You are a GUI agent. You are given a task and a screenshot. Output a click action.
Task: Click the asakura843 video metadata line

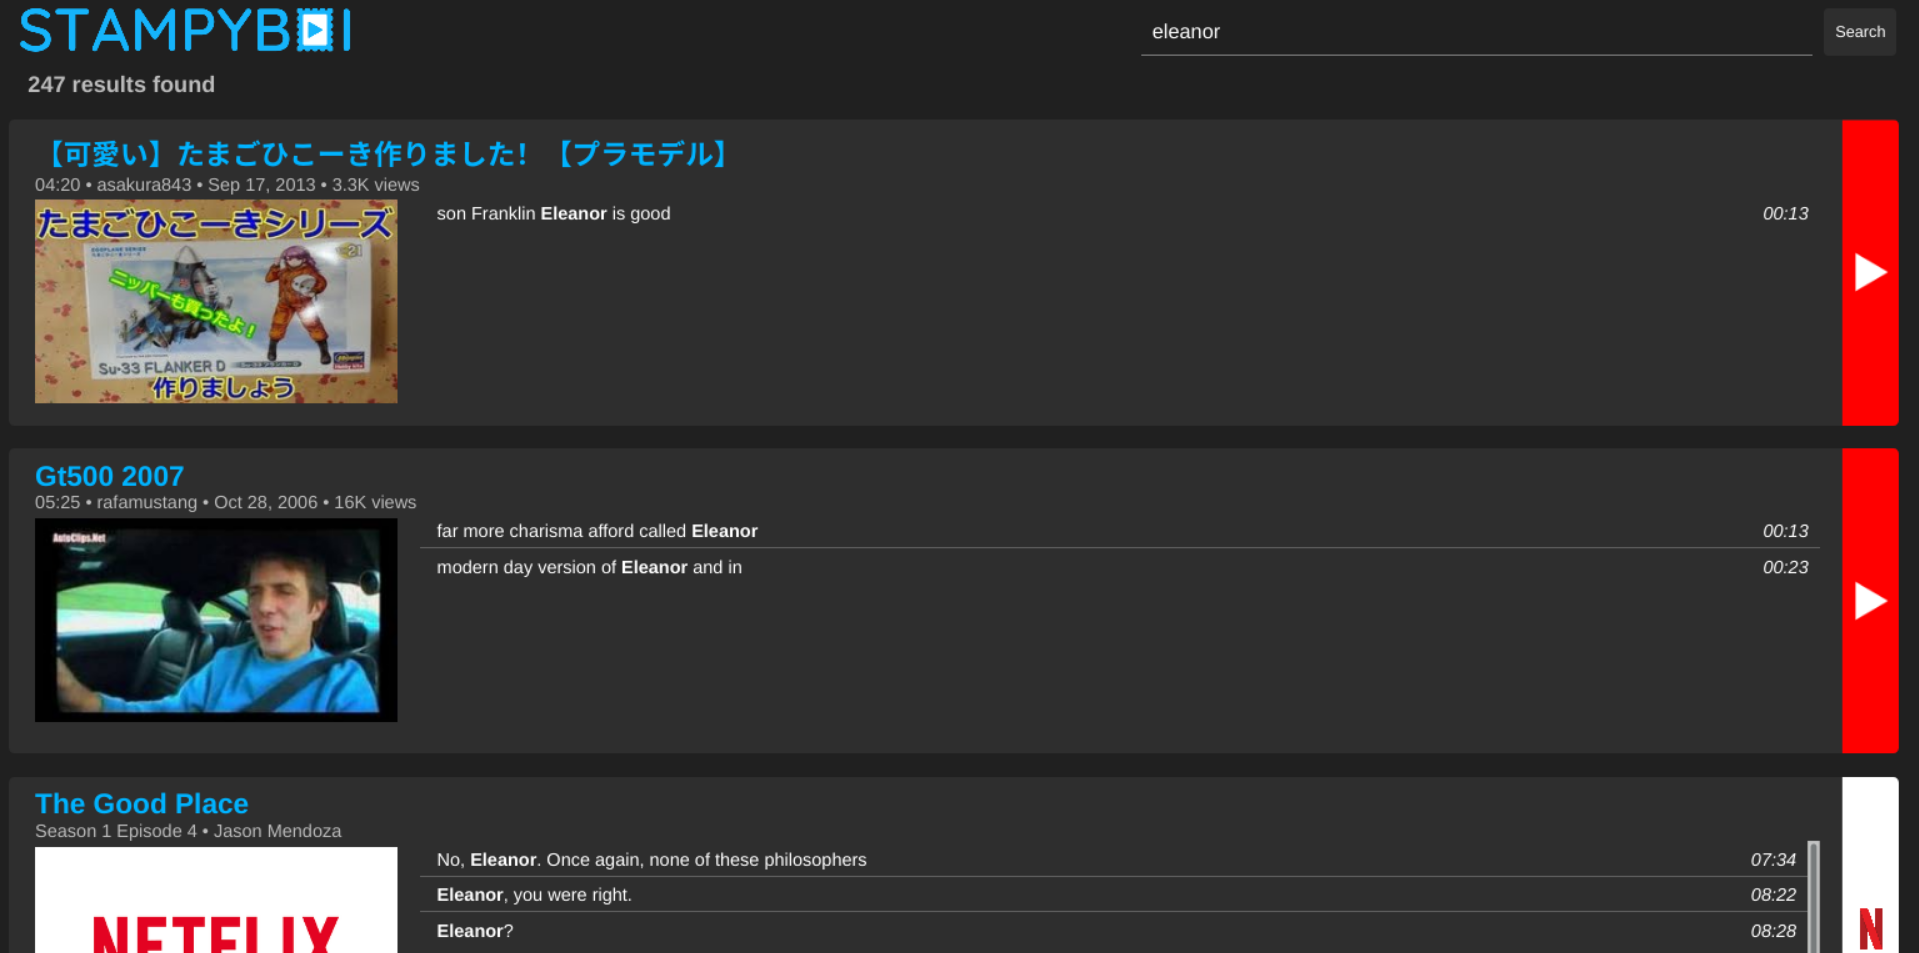click(x=227, y=185)
